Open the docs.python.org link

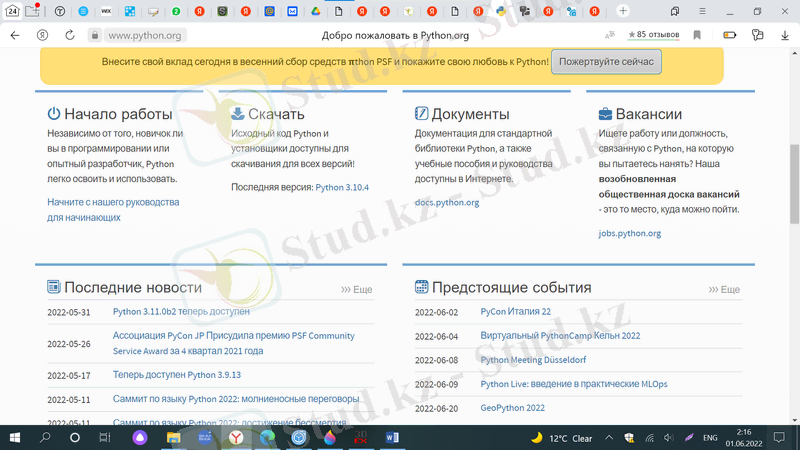coord(447,202)
